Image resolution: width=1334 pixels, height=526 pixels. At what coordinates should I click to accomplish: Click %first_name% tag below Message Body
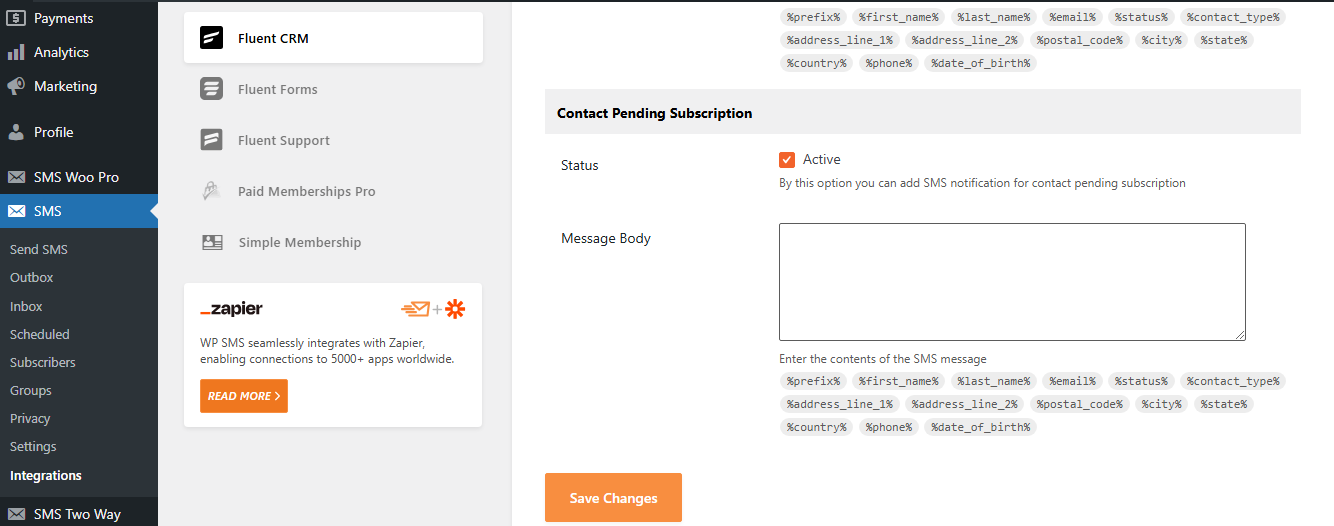point(898,381)
